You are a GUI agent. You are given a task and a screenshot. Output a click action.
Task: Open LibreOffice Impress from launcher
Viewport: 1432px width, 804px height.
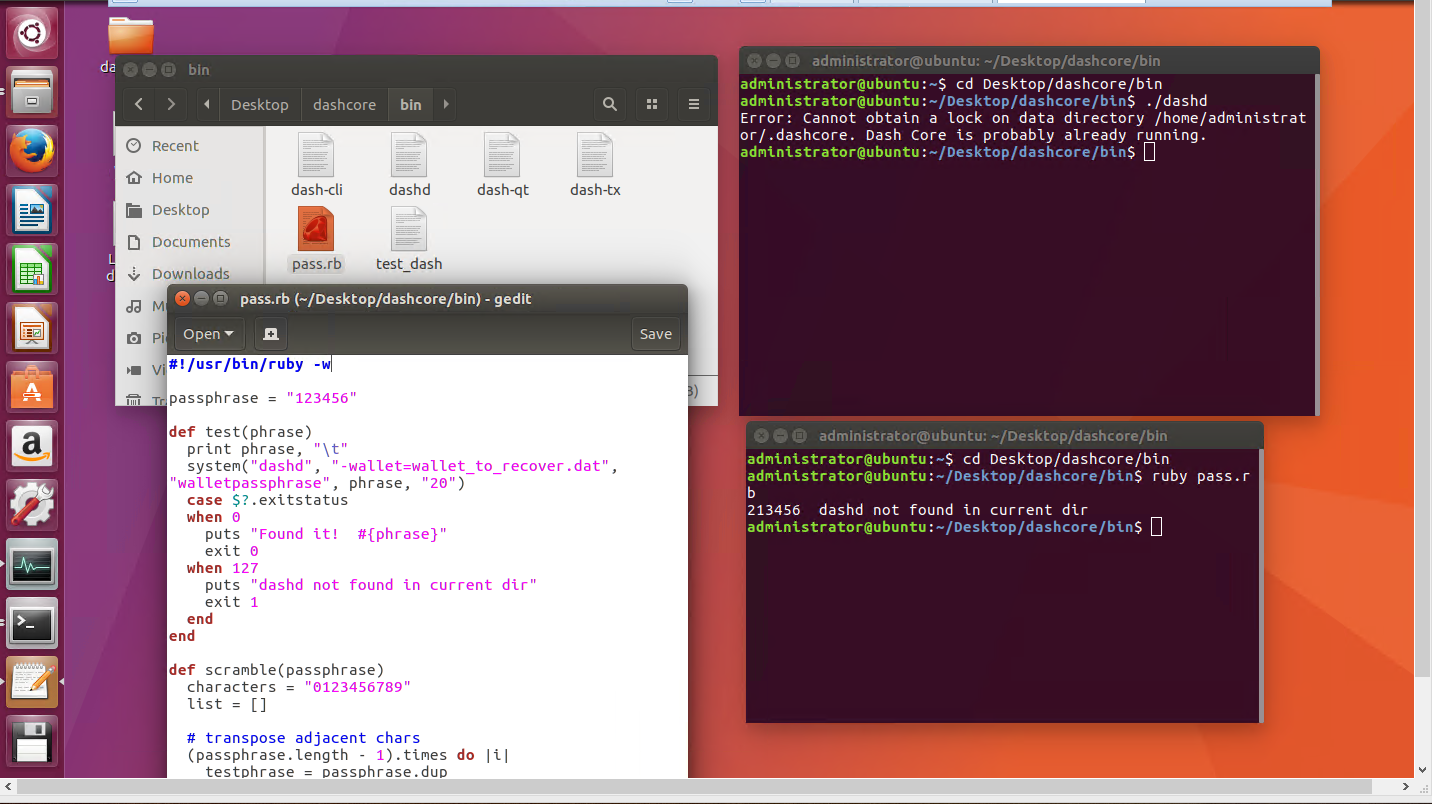pos(33,328)
